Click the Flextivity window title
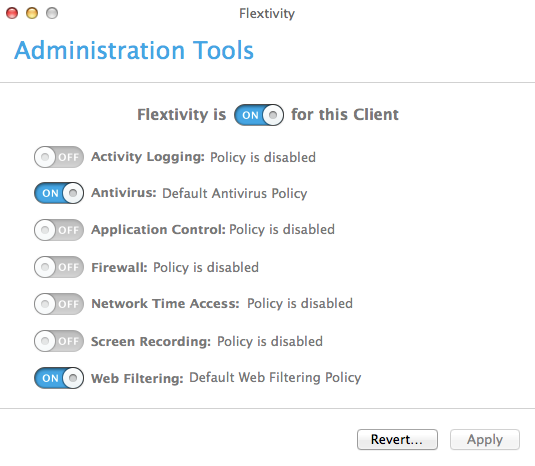Screen dimensions: 535x466 pyautogui.click(x=267, y=14)
